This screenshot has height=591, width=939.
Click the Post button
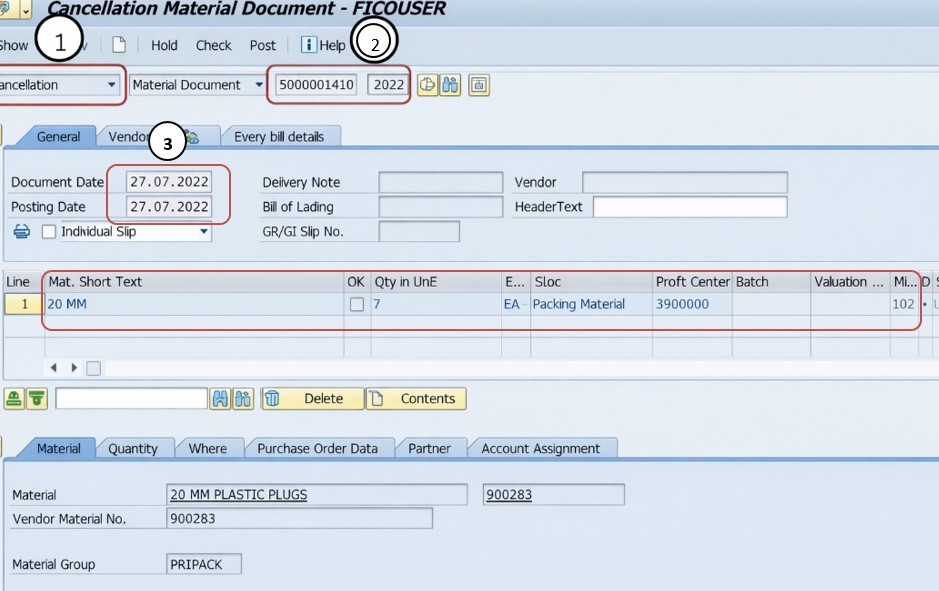(x=263, y=45)
